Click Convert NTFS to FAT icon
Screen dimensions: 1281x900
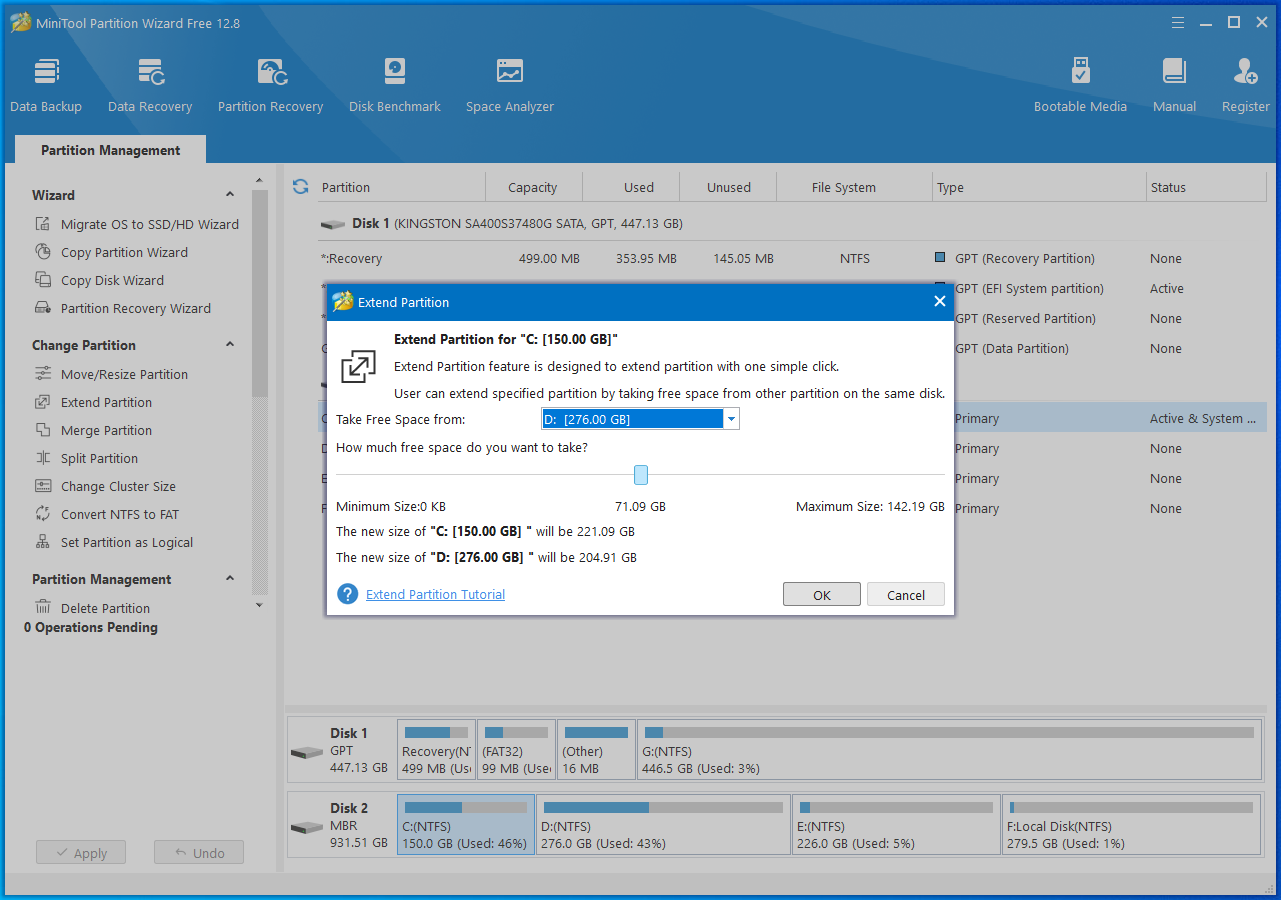43,514
